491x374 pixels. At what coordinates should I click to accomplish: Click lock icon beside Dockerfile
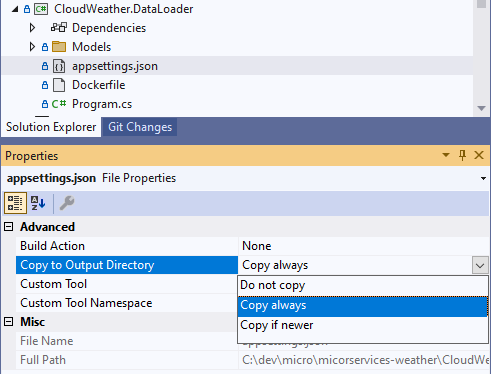pyautogui.click(x=45, y=85)
